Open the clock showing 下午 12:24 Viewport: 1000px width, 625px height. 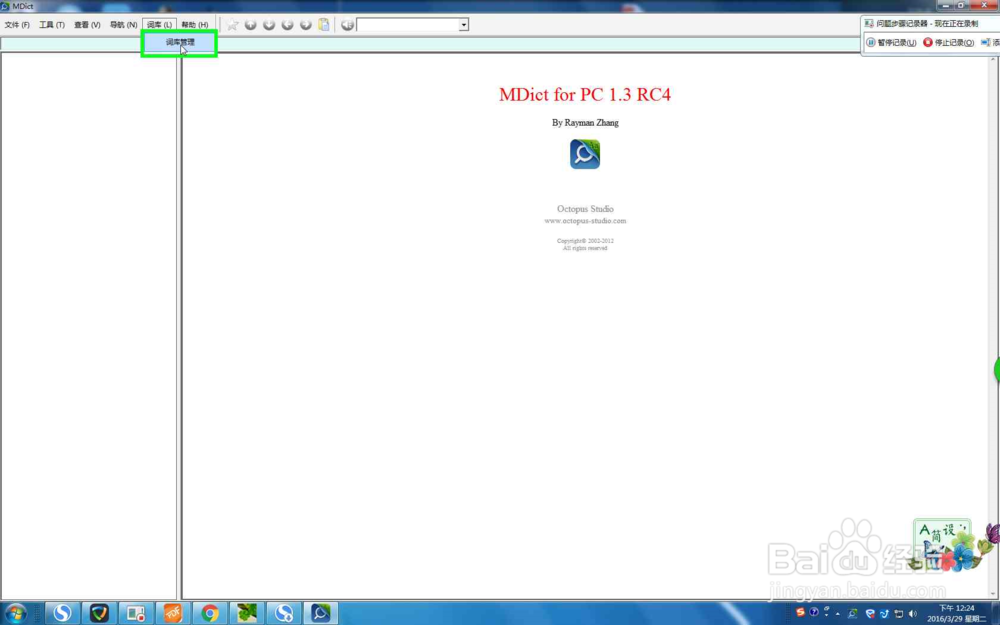[957, 614]
